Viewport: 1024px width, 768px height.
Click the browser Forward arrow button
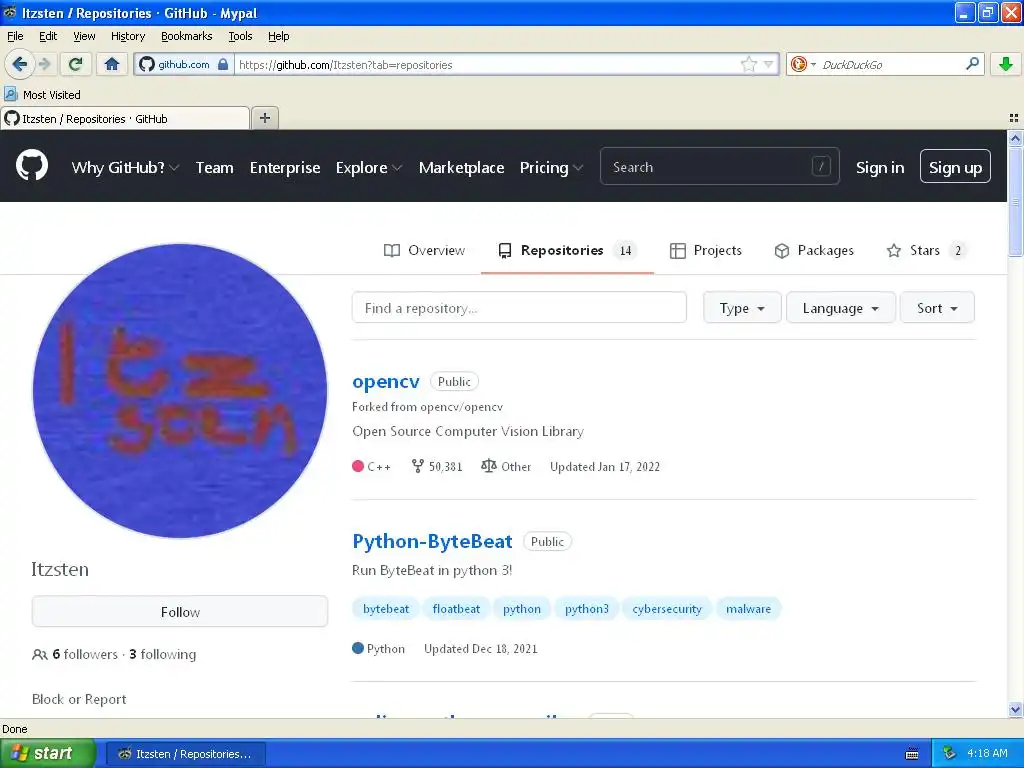44,64
